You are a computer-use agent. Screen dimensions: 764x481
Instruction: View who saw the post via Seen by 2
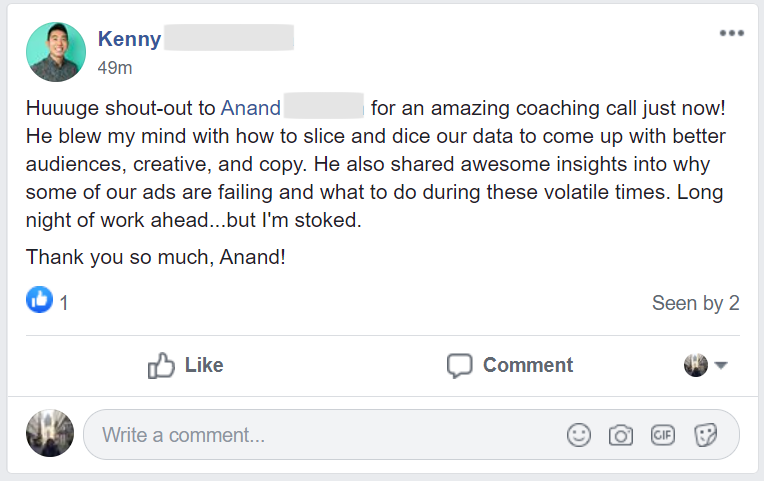[695, 303]
